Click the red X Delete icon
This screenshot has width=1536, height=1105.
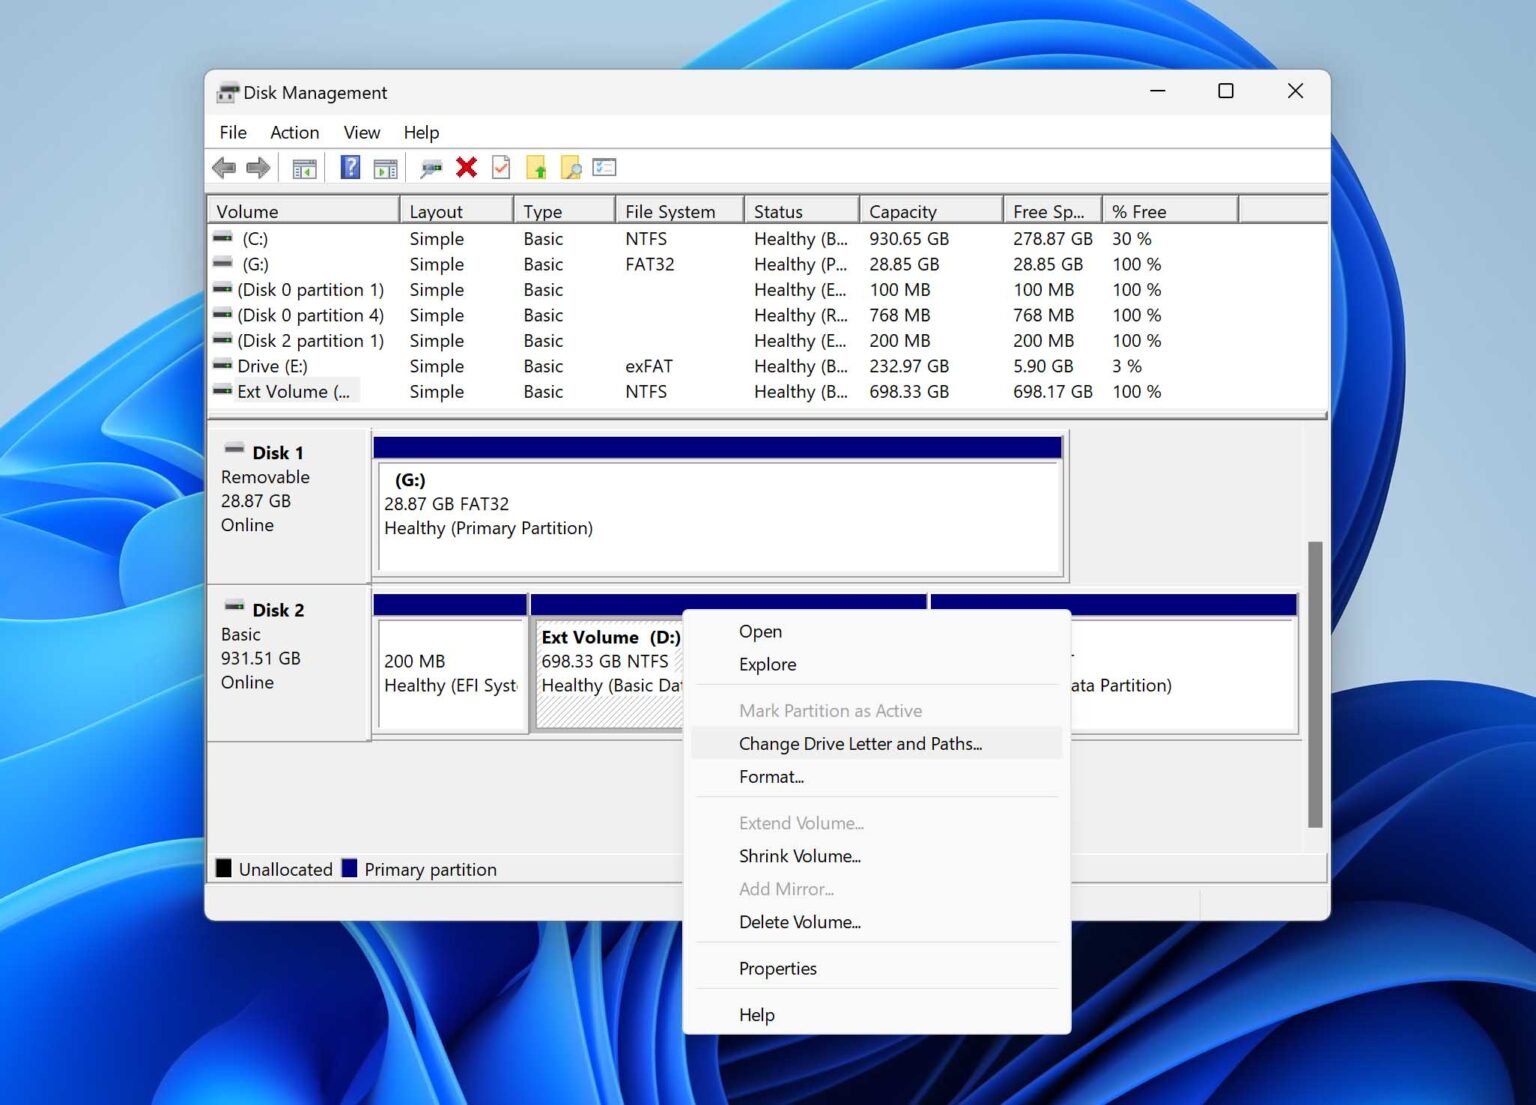[466, 167]
